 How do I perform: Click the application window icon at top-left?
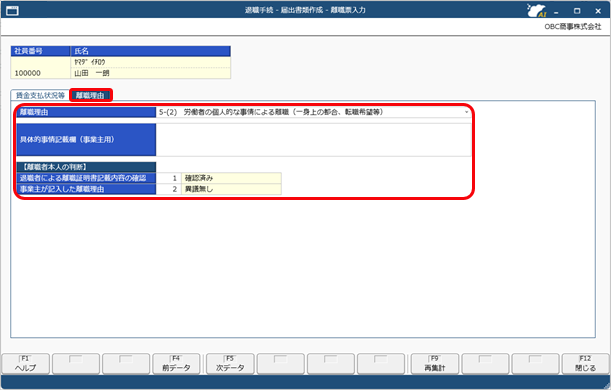coord(12,11)
